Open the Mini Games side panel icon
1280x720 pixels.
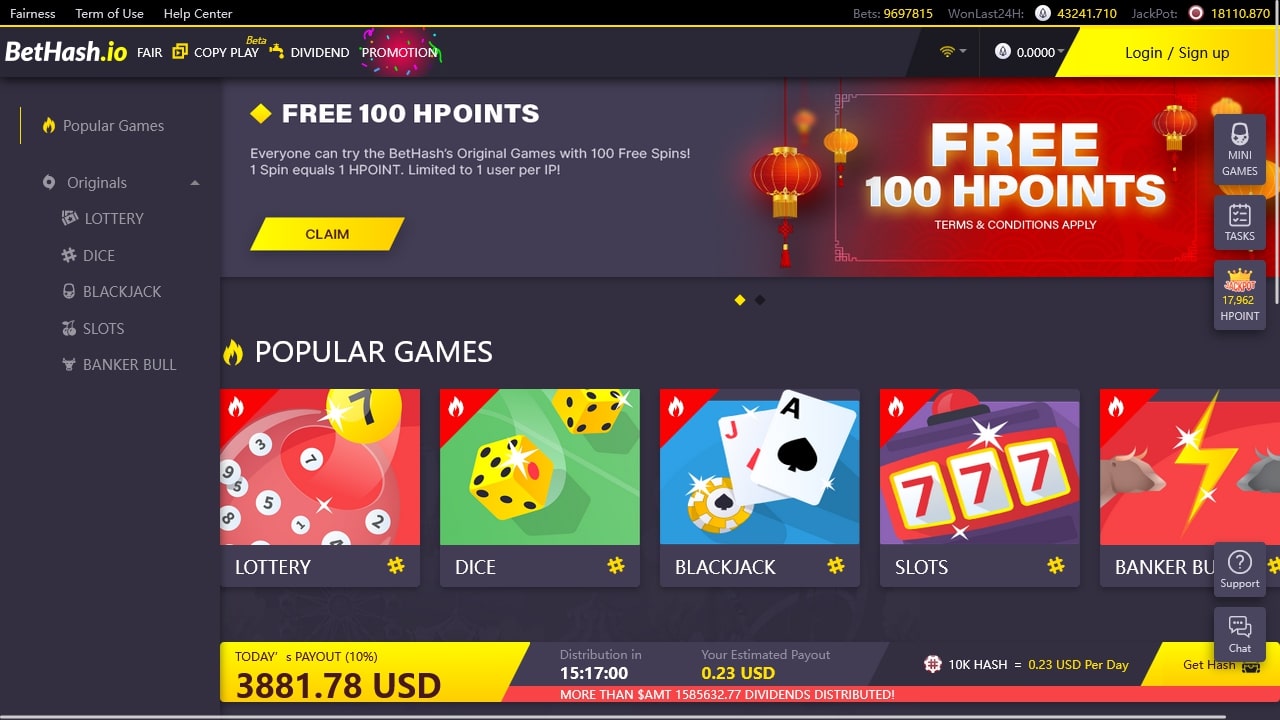(x=1239, y=150)
